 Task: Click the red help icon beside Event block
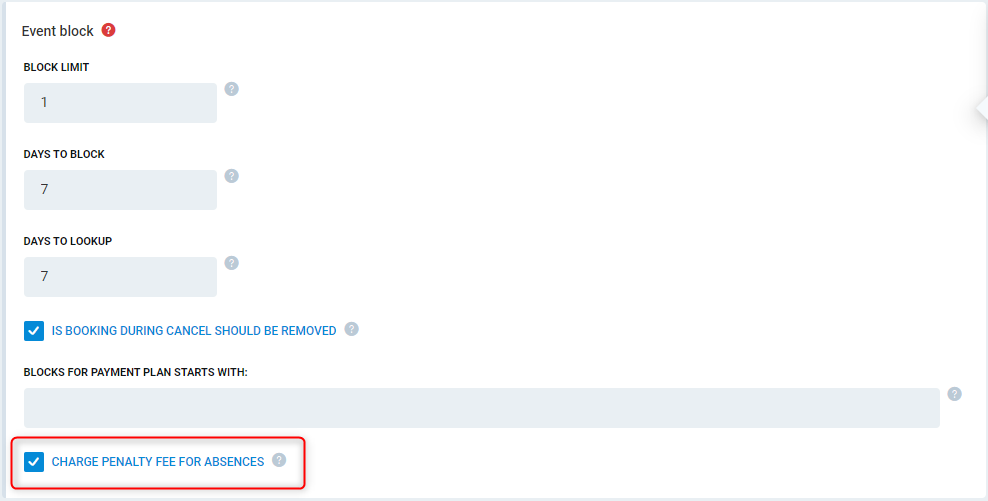click(x=108, y=30)
